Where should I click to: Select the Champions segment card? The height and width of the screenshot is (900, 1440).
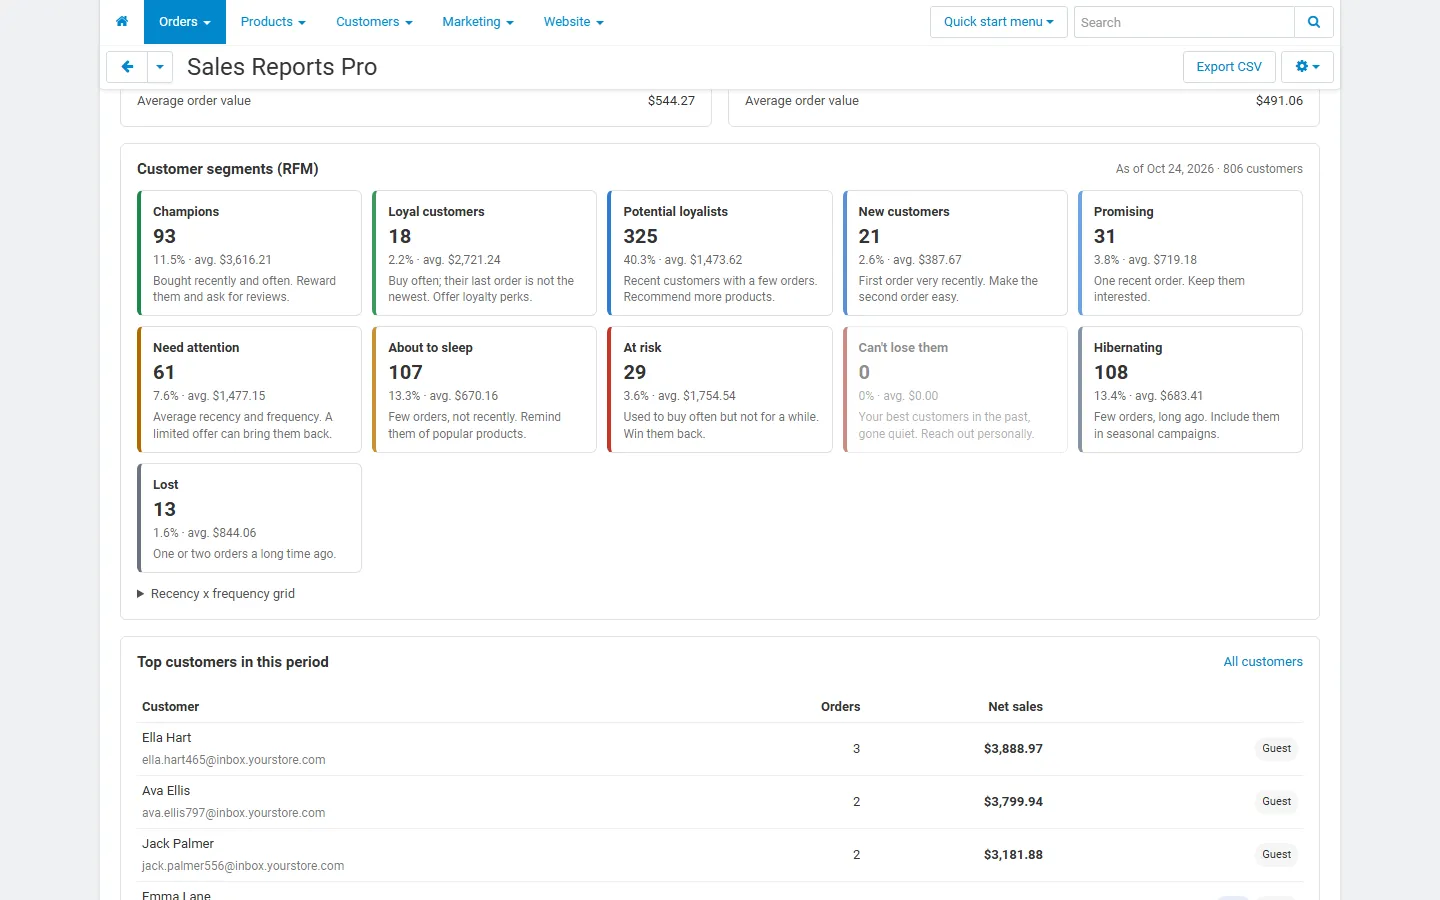[249, 253]
